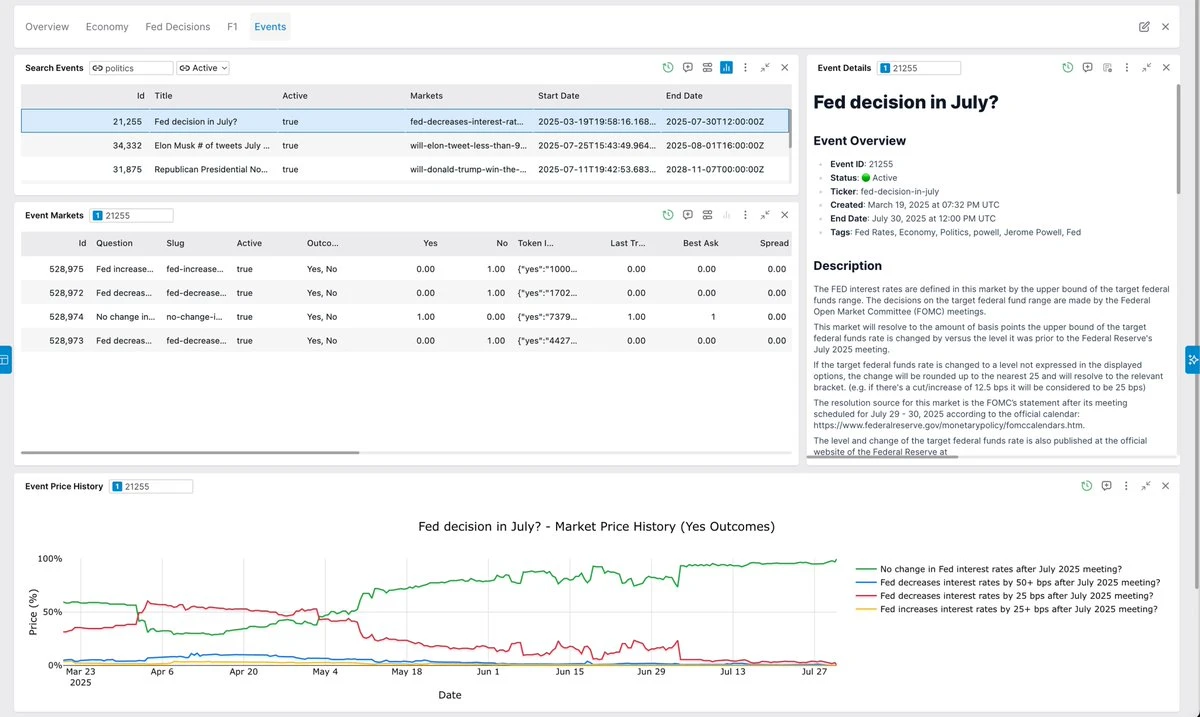Image resolution: width=1200 pixels, height=717 pixels.
Task: Click refresh icon in Event Price History panel
Action: coord(1087,486)
